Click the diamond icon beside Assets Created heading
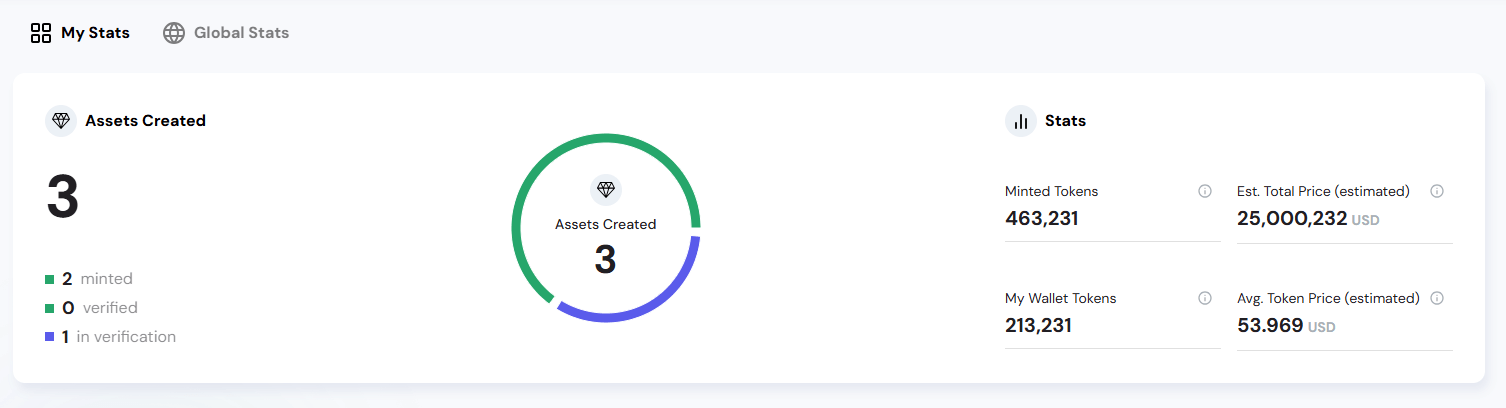Viewport: 1506px width, 408px height. click(62, 121)
